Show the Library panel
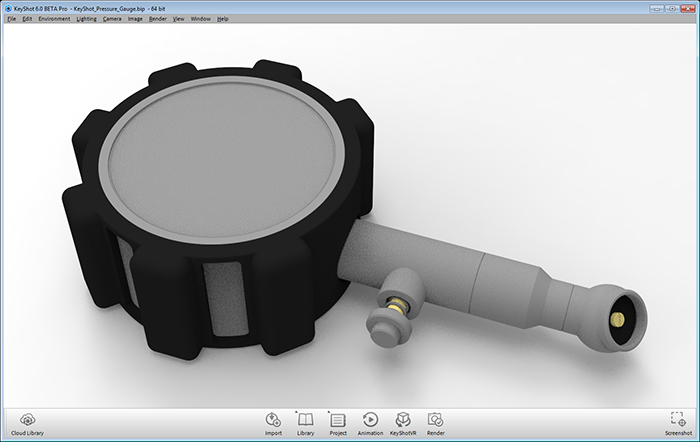The width and height of the screenshot is (700, 442). tap(306, 422)
